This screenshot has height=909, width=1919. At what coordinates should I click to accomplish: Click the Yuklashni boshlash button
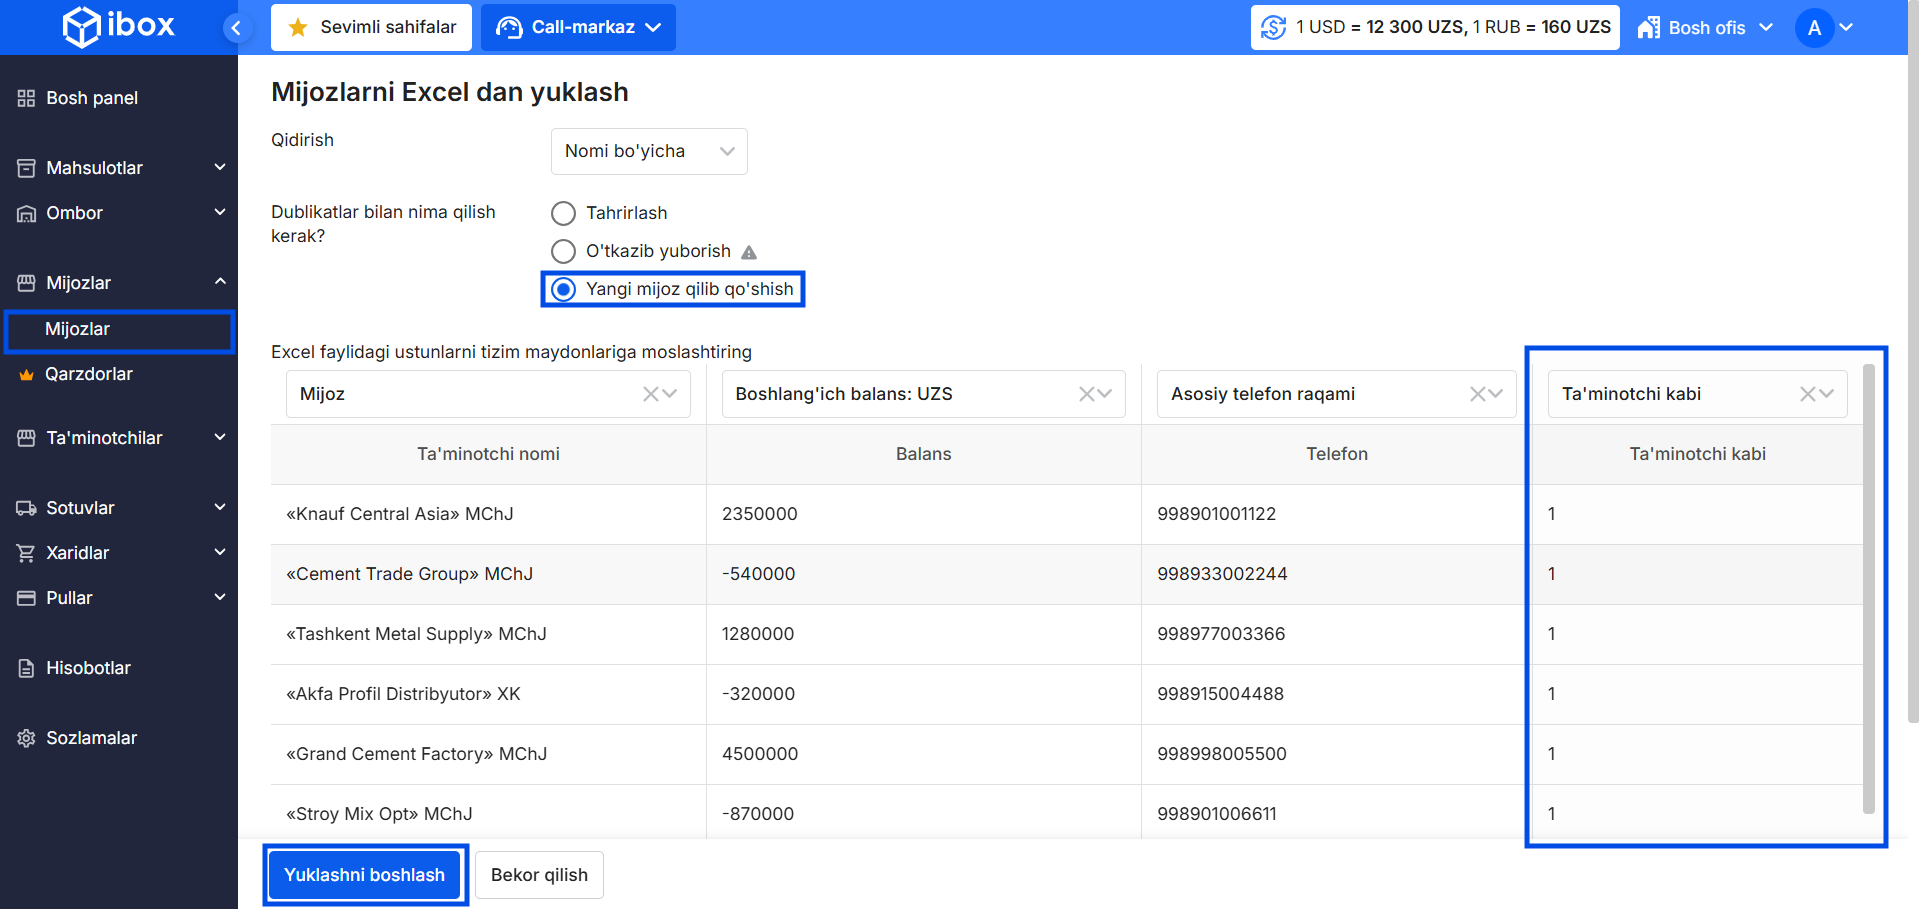(x=364, y=875)
